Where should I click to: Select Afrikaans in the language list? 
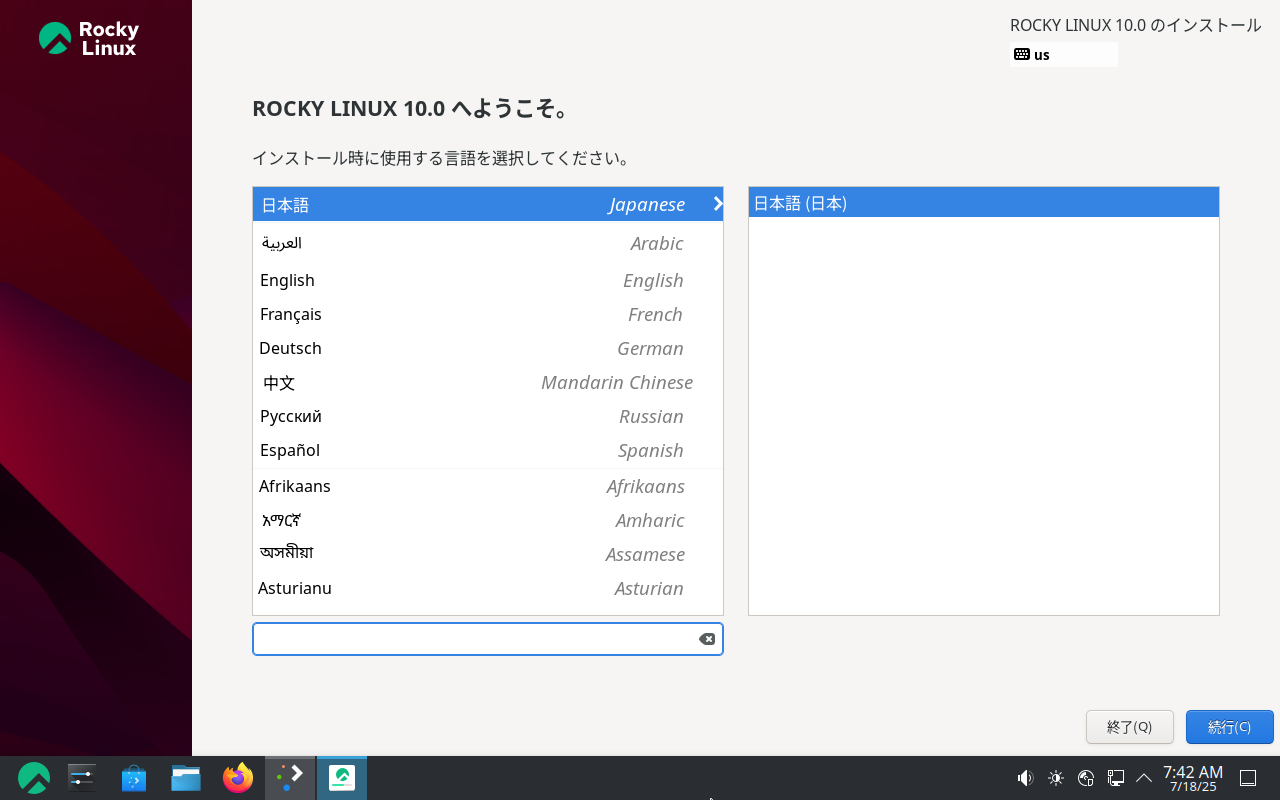point(488,486)
